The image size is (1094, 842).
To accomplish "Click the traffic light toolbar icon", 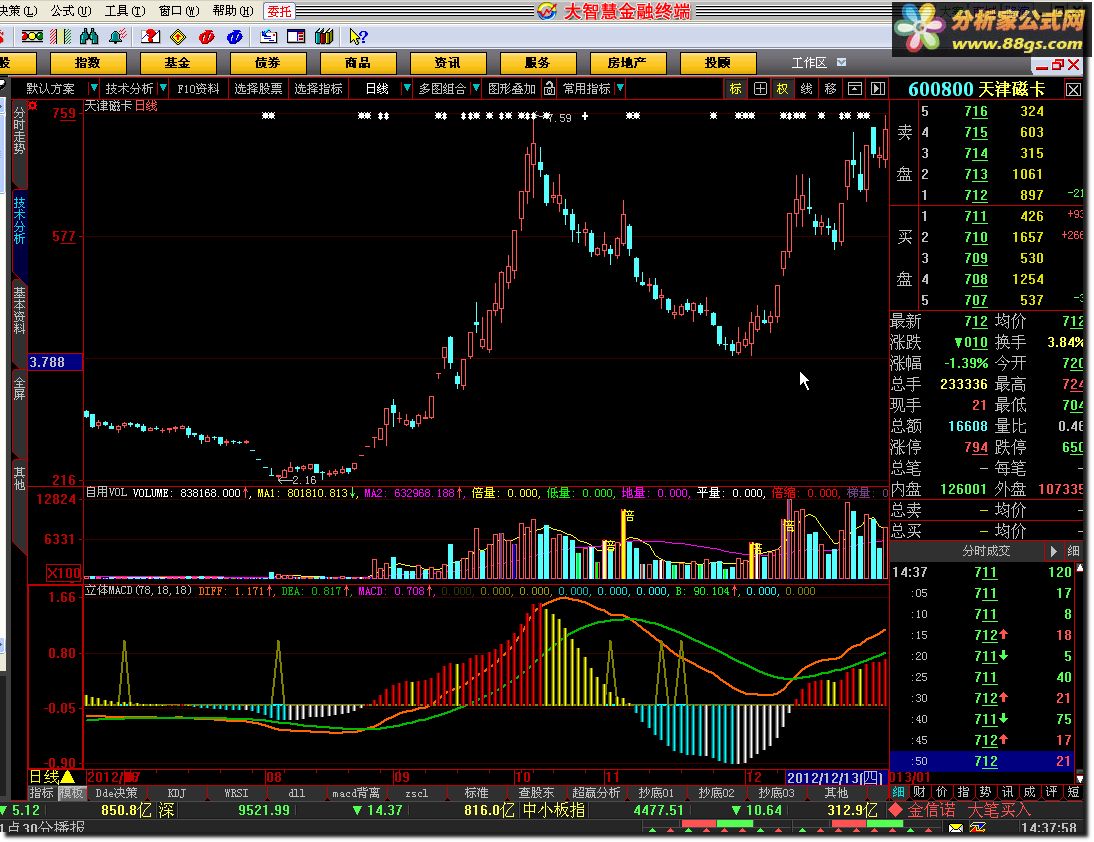I will (32, 36).
